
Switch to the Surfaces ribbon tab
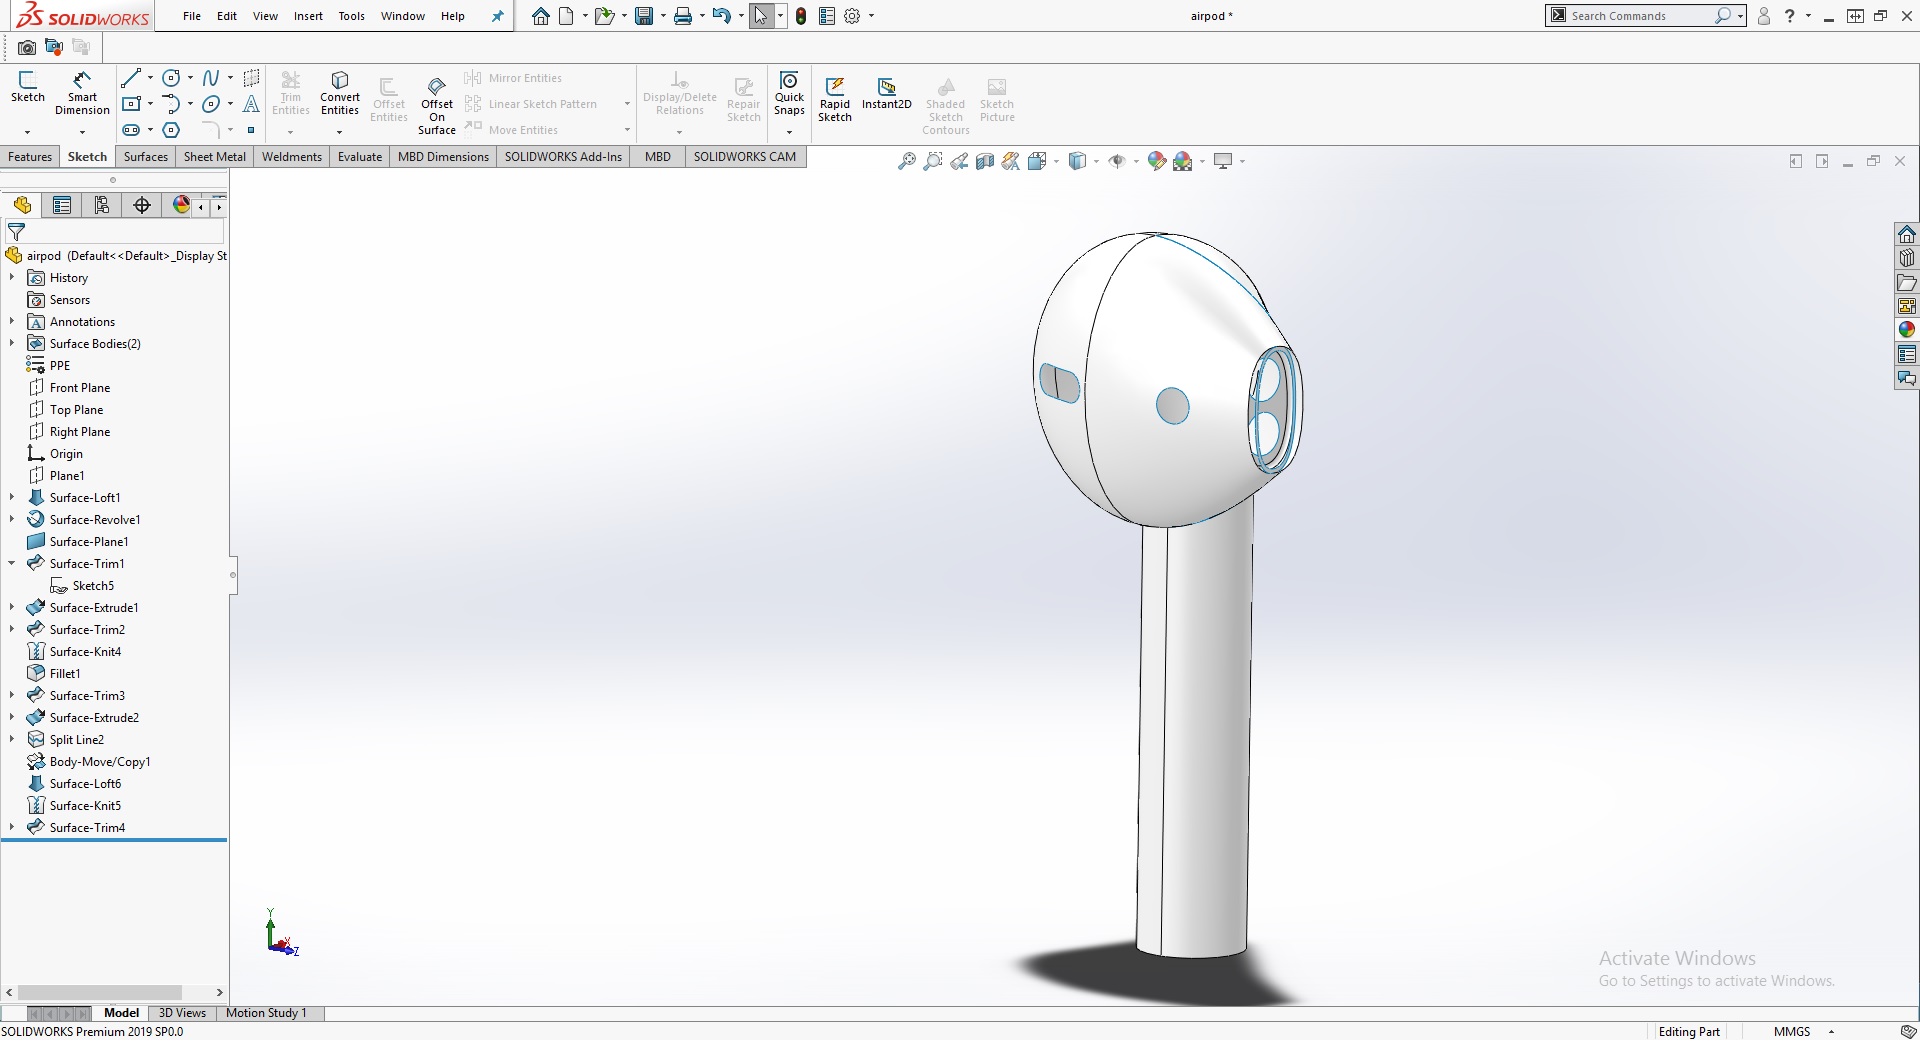pos(146,157)
